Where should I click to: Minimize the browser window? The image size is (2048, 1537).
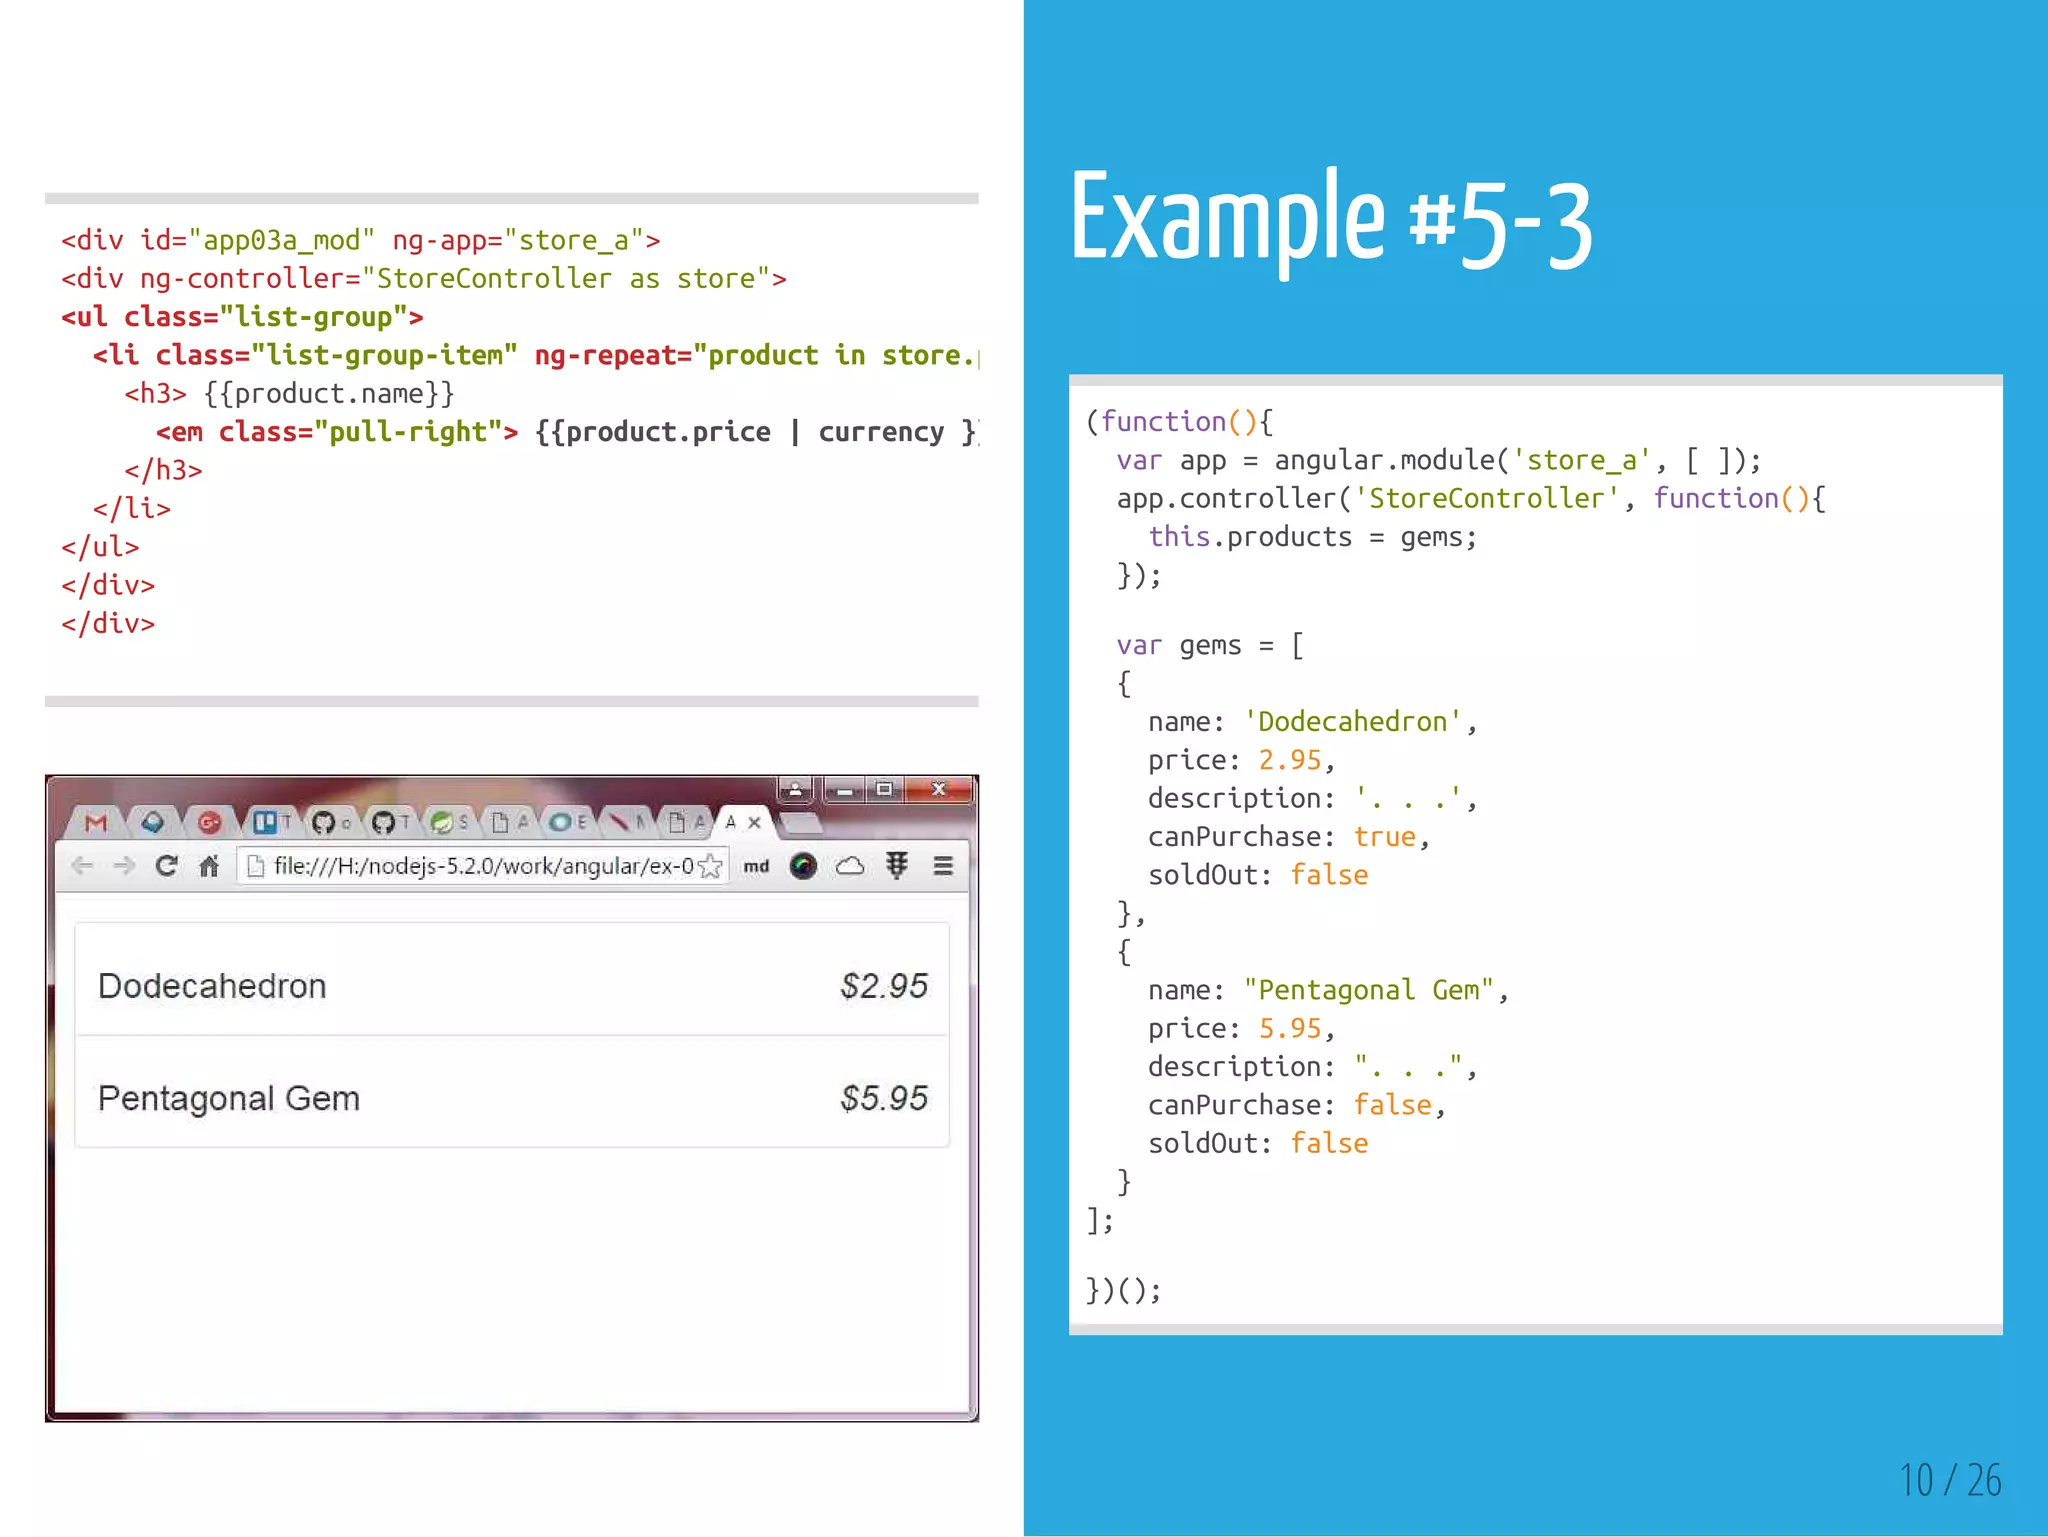[845, 790]
